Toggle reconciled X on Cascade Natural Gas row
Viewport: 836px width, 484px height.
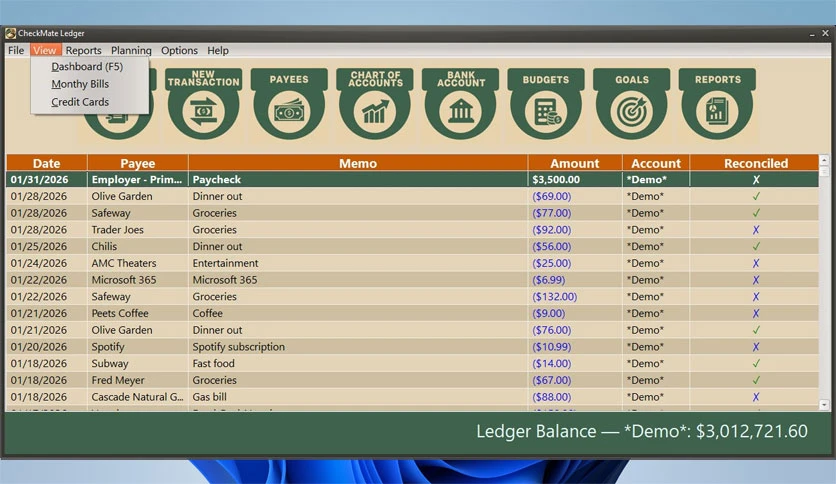(x=756, y=397)
